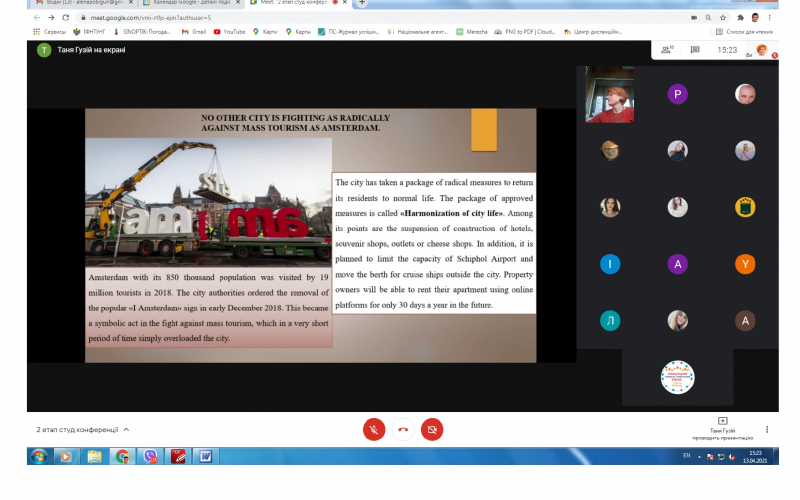Open Chrome from the taskbar

[122, 456]
